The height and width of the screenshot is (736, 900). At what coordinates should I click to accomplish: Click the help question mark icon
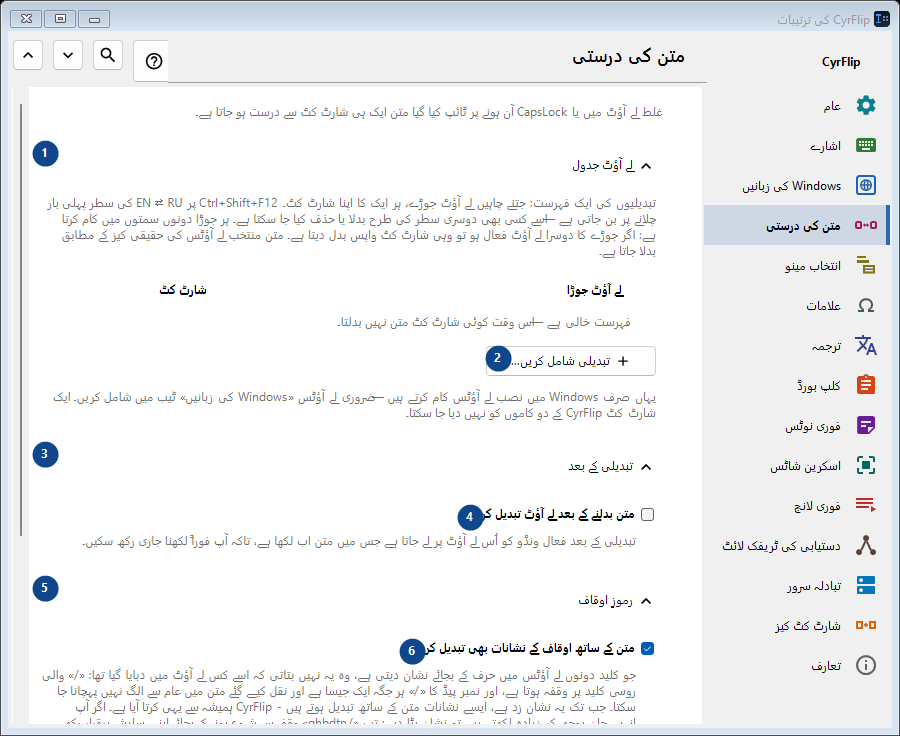(x=153, y=61)
